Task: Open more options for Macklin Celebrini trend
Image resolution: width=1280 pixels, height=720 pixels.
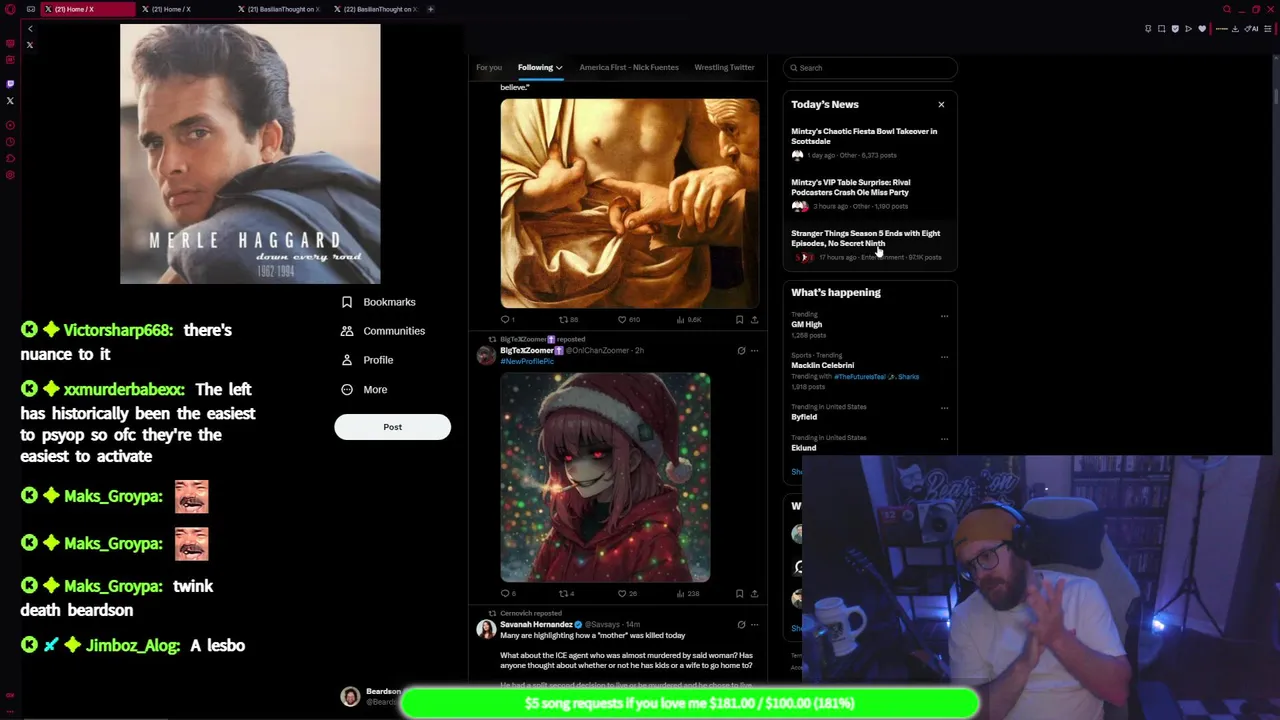Action: pos(944,357)
